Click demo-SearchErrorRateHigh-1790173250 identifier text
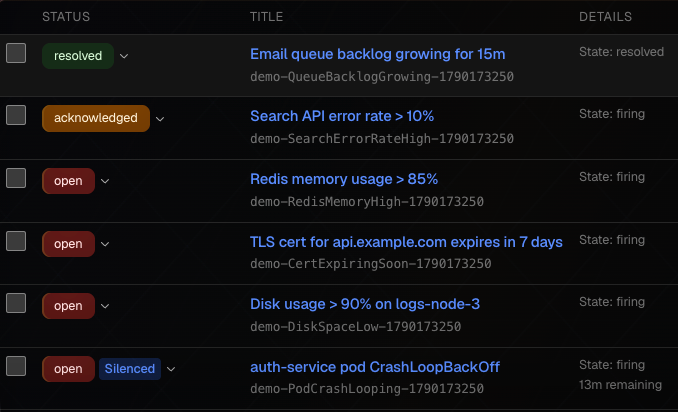This screenshot has width=678, height=412. pyautogui.click(x=382, y=139)
